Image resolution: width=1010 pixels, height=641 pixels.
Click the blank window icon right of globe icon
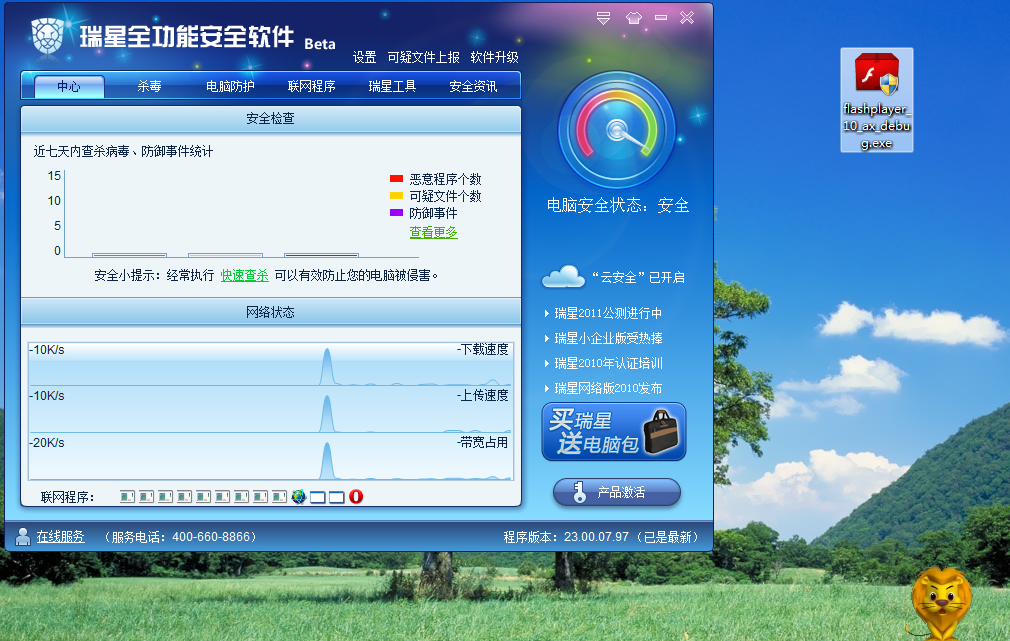click(x=318, y=497)
